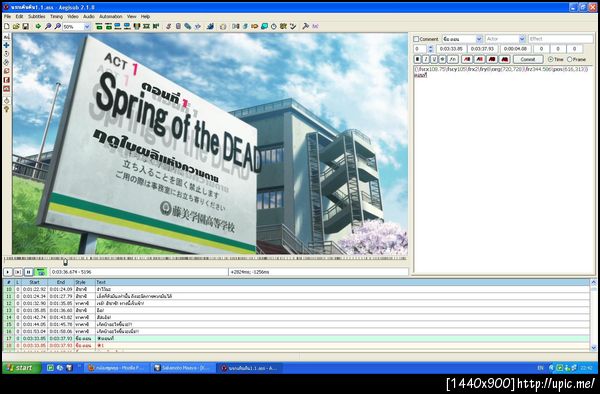Image resolution: width=600 pixels, height=394 pixels.
Task: Open the Options hammer icon
Action: click(x=305, y=26)
